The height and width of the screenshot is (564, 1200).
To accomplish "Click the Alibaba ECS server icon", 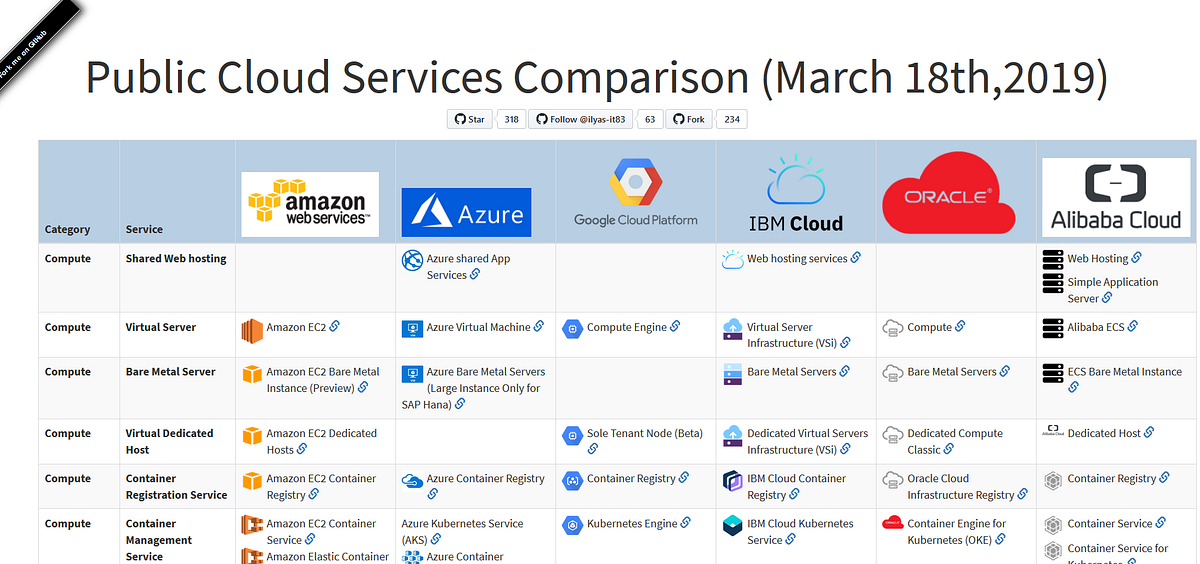I will pyautogui.click(x=1052, y=328).
